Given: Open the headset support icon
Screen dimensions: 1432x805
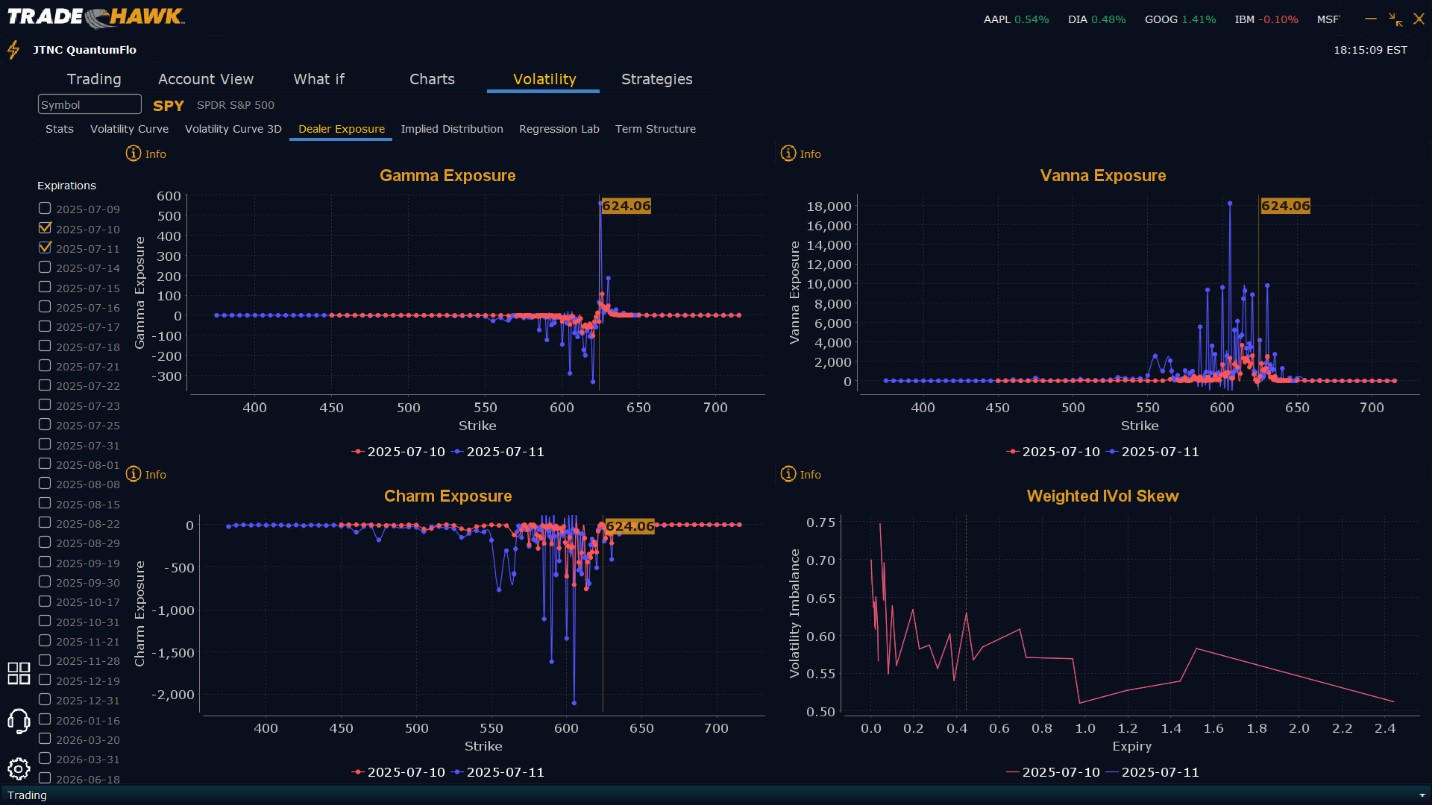Looking at the screenshot, I should pos(18,720).
